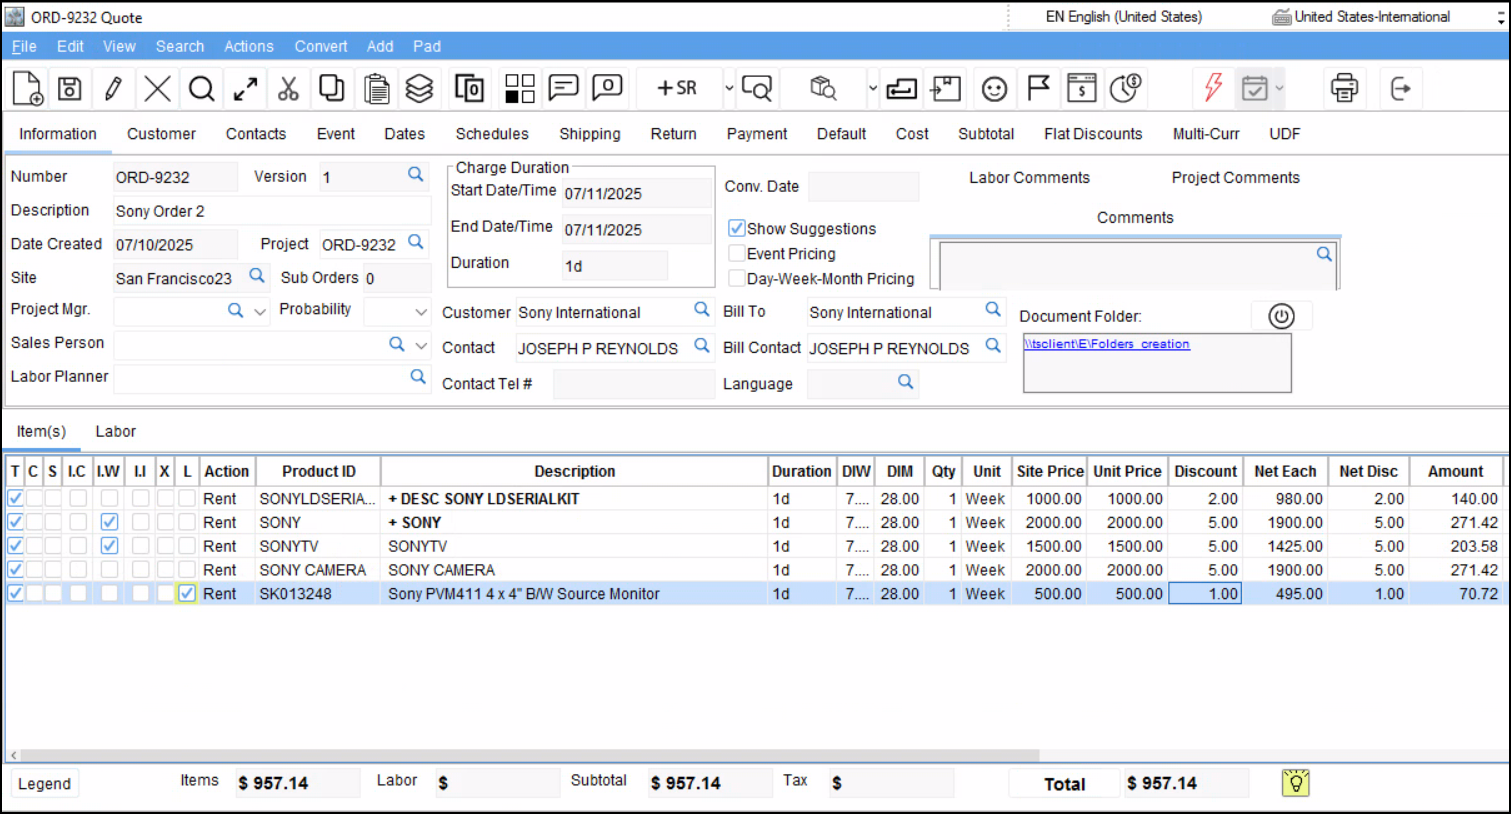Tick the Day-Week-Month Pricing checkbox
This screenshot has width=1511, height=814.
point(737,279)
